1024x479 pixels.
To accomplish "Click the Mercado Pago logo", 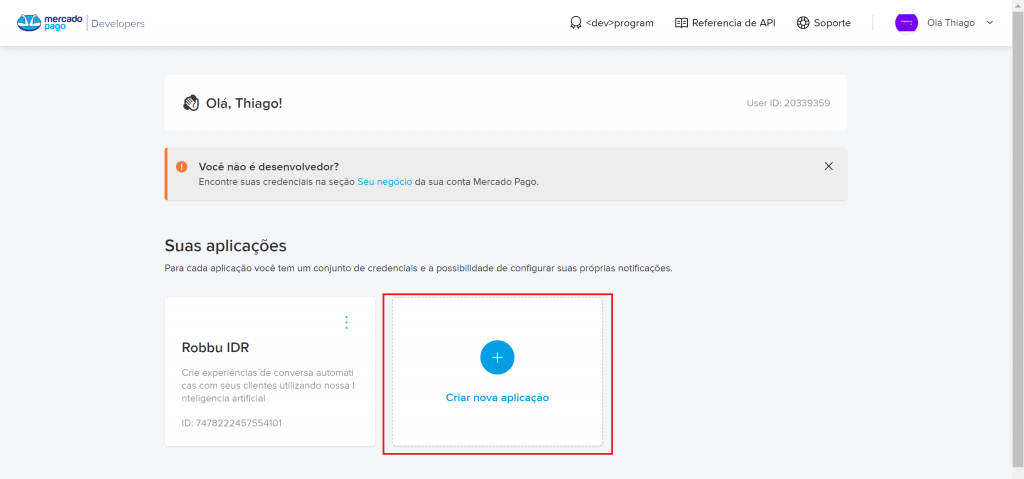I will click(48, 23).
